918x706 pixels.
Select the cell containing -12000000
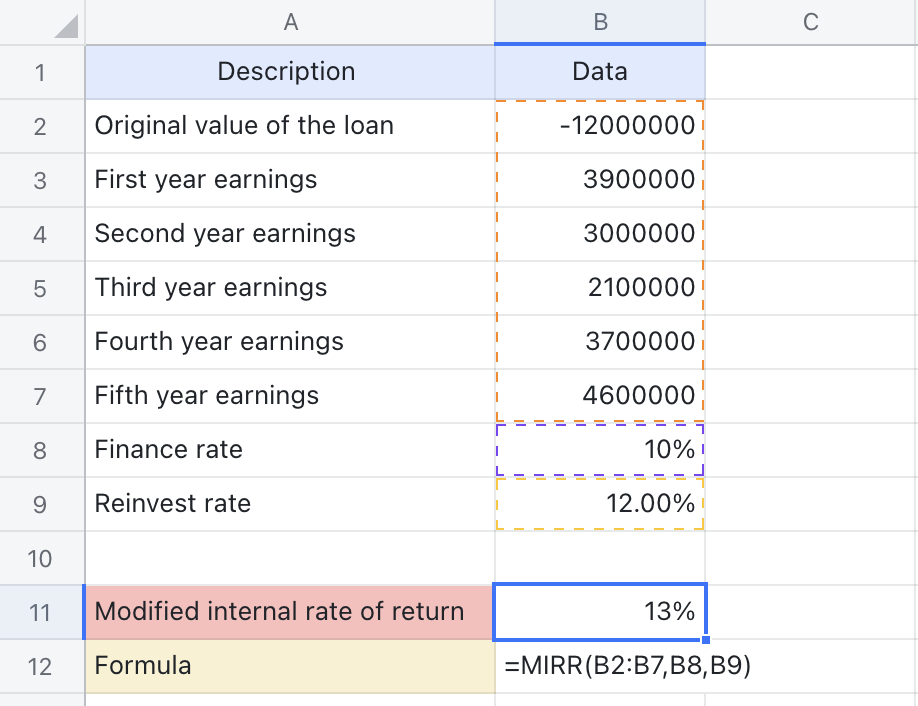click(x=599, y=125)
